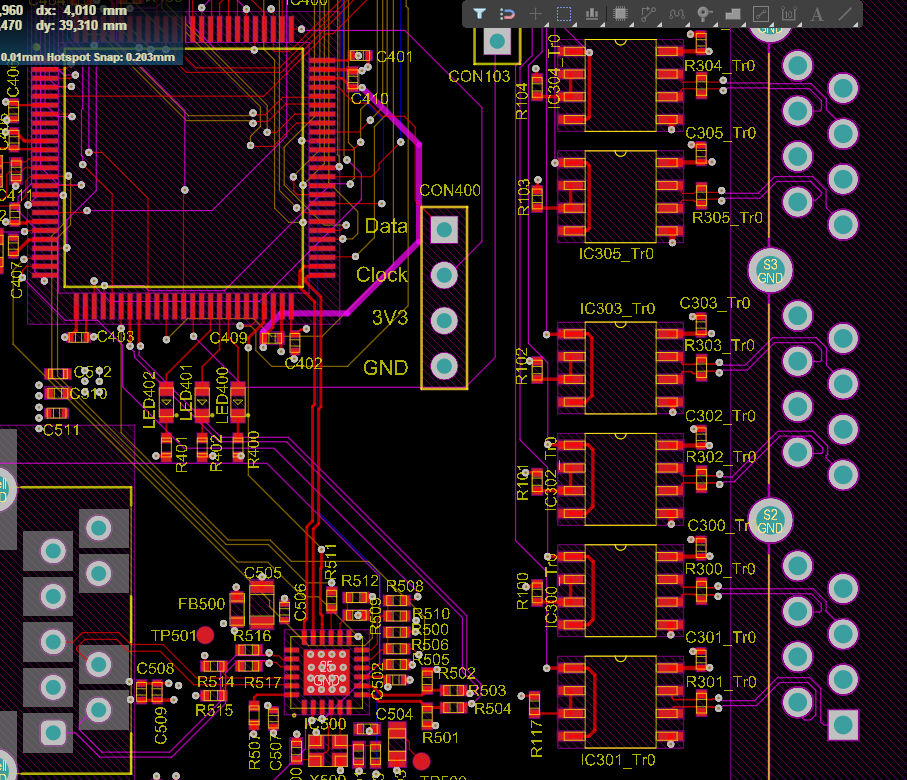Select the R503 designator label
907x780 pixels.
[x=487, y=691]
